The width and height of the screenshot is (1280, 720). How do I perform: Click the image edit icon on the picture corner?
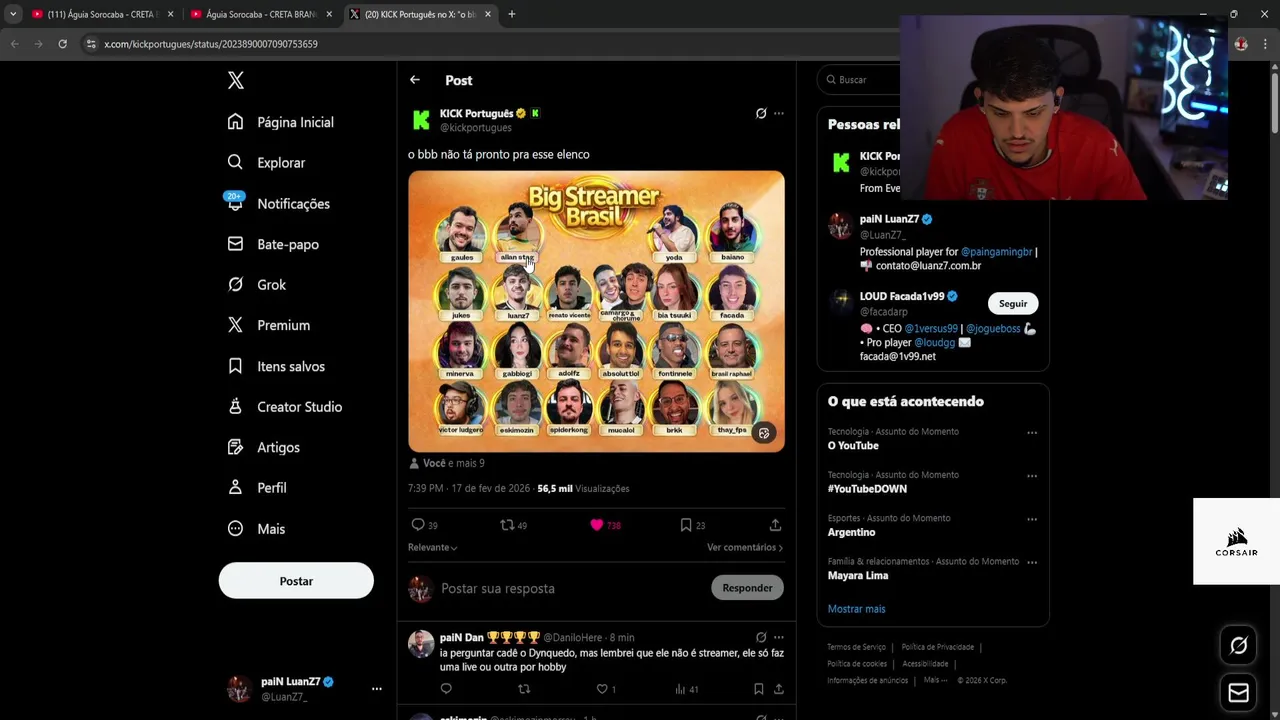click(764, 433)
